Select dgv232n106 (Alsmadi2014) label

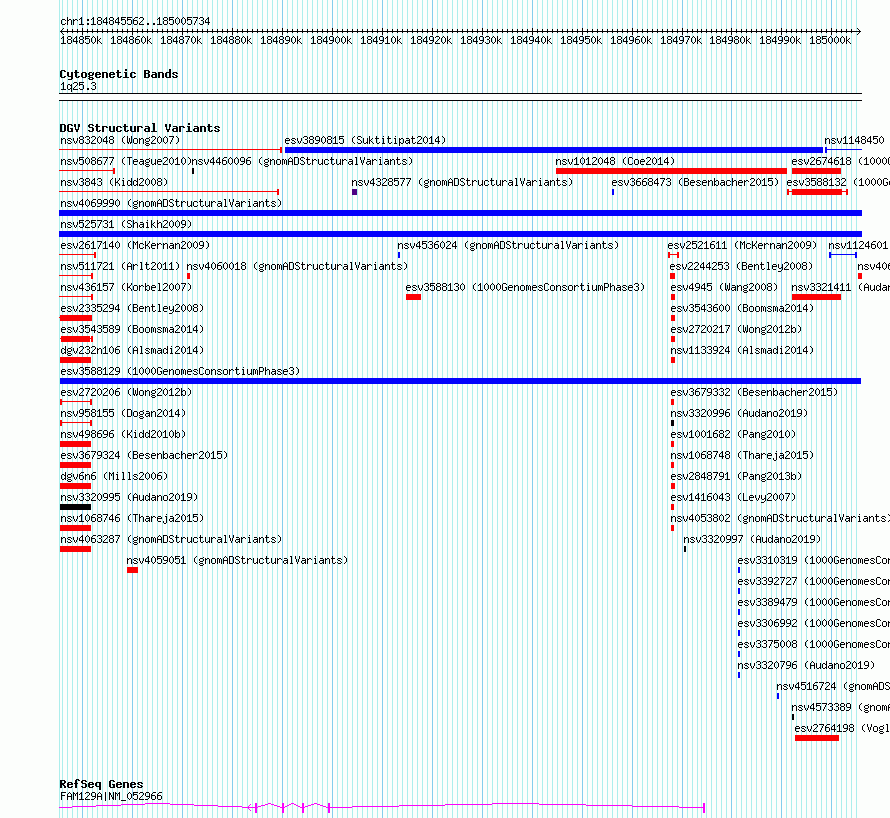point(132,350)
